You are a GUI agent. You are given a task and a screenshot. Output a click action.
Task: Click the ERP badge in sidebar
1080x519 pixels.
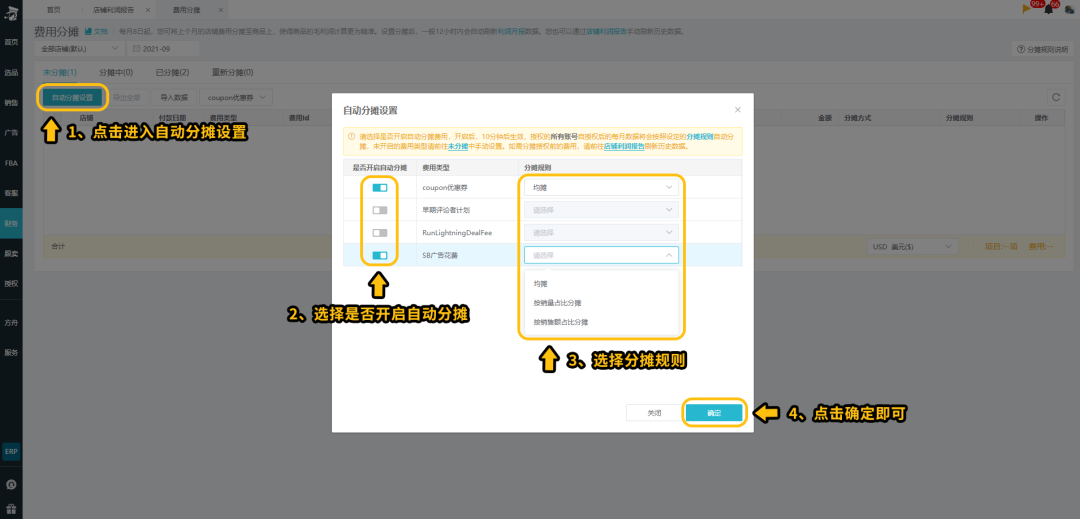[11, 452]
